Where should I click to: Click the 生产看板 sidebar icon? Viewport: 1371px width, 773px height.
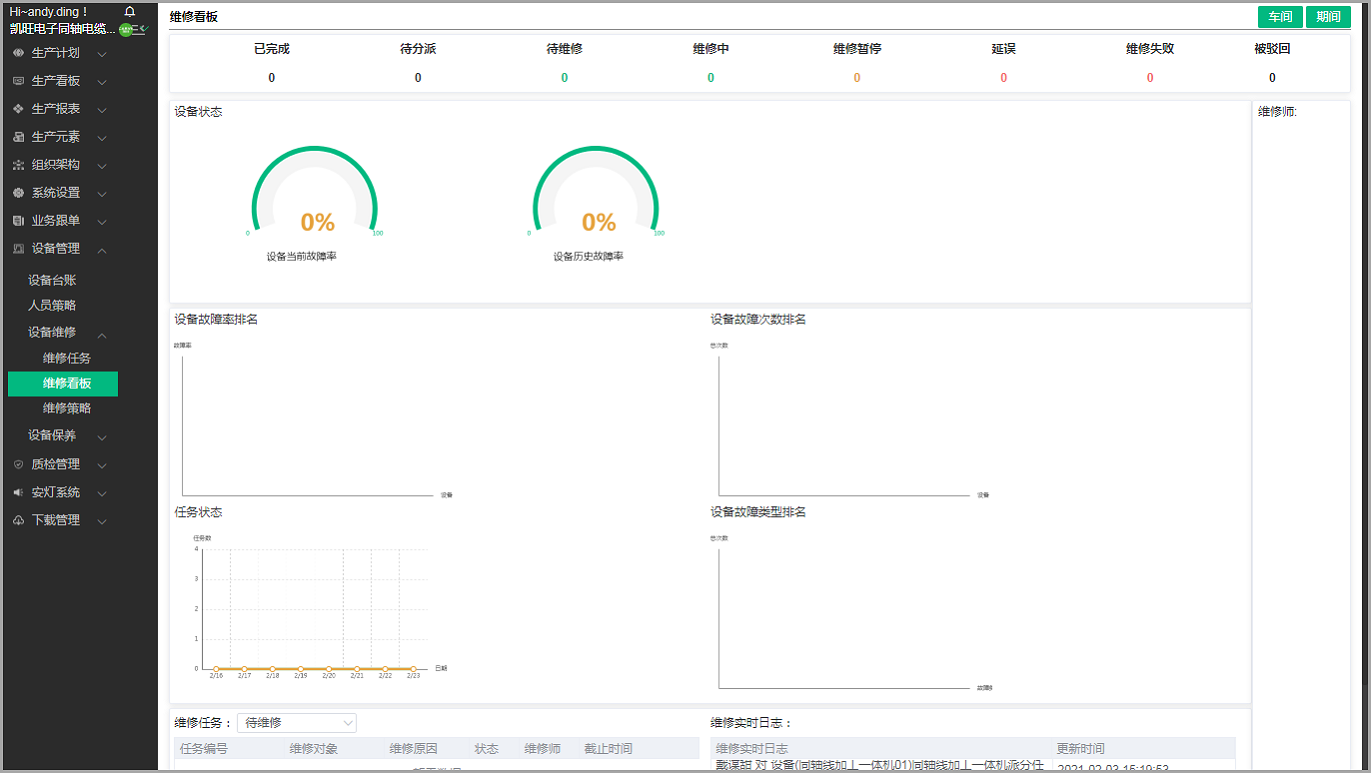click(18, 81)
